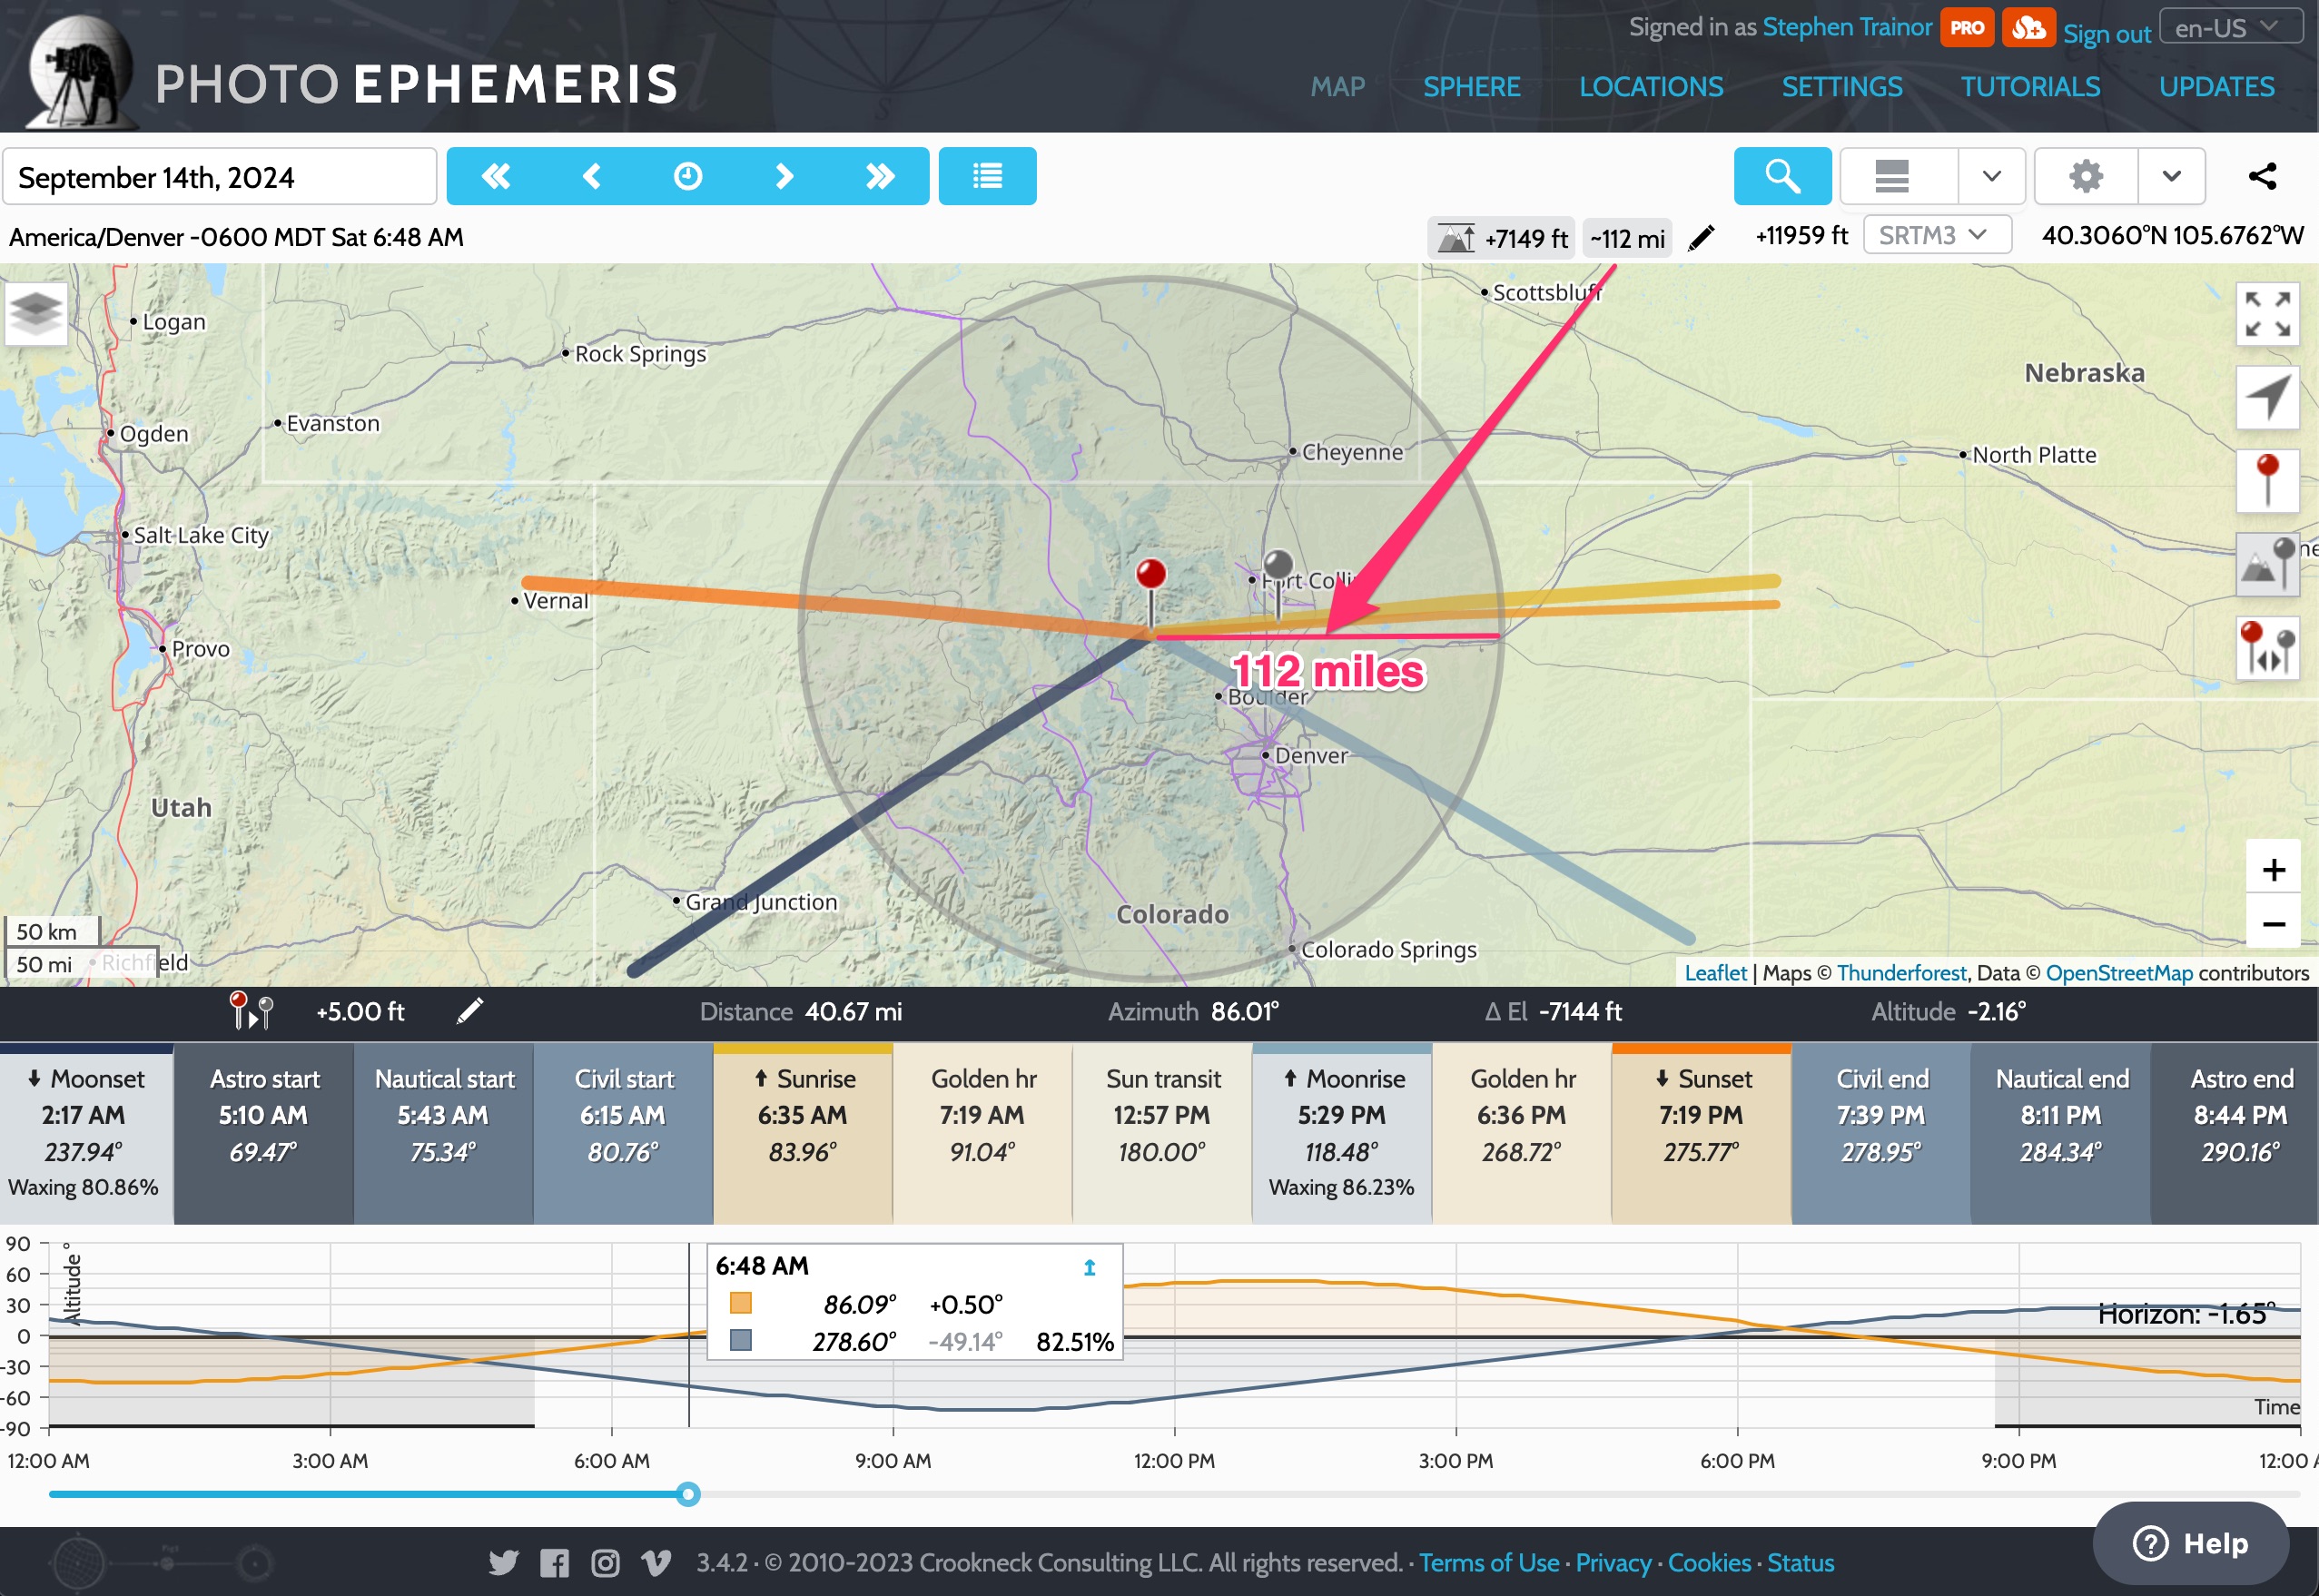The width and height of the screenshot is (2319, 1596).
Task: Click the Leaflet attribution link
Action: tap(1715, 972)
